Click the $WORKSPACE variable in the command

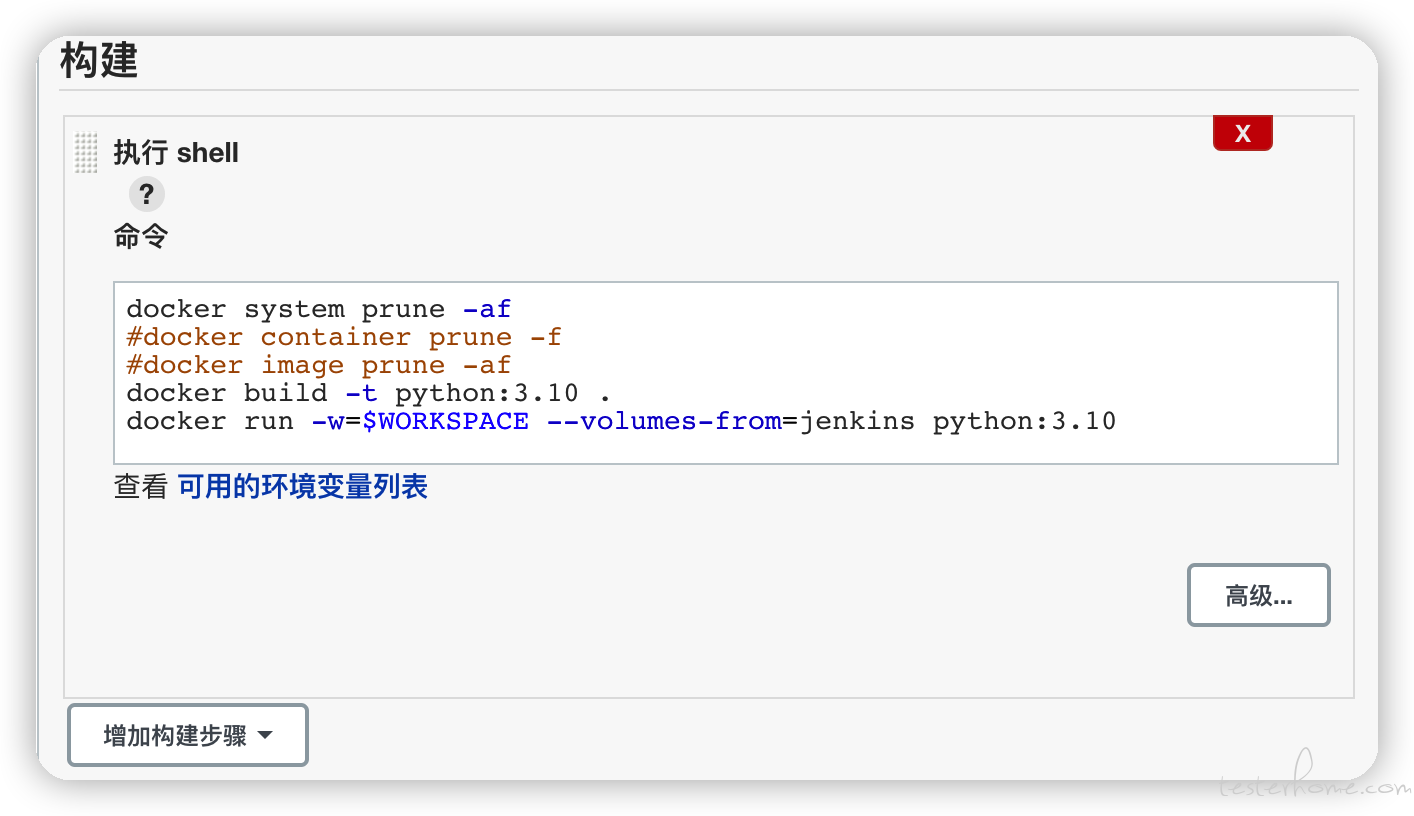[x=445, y=421]
